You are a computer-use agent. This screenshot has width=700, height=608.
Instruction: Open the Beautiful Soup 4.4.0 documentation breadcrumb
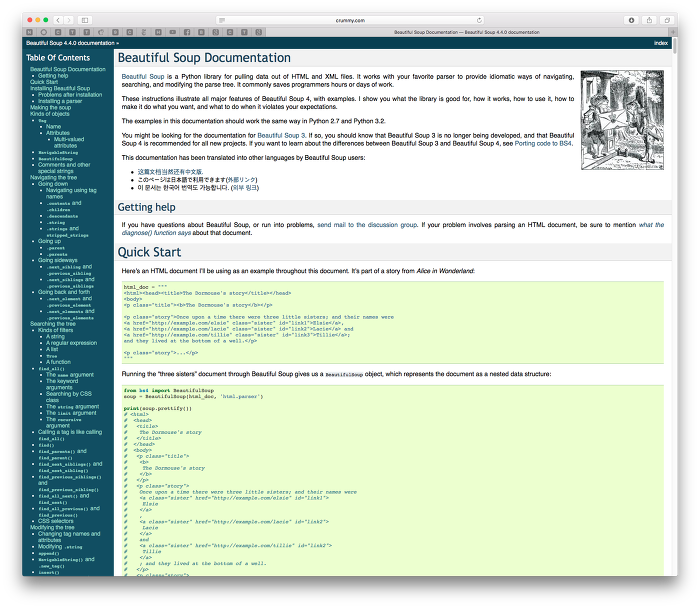coord(71,43)
